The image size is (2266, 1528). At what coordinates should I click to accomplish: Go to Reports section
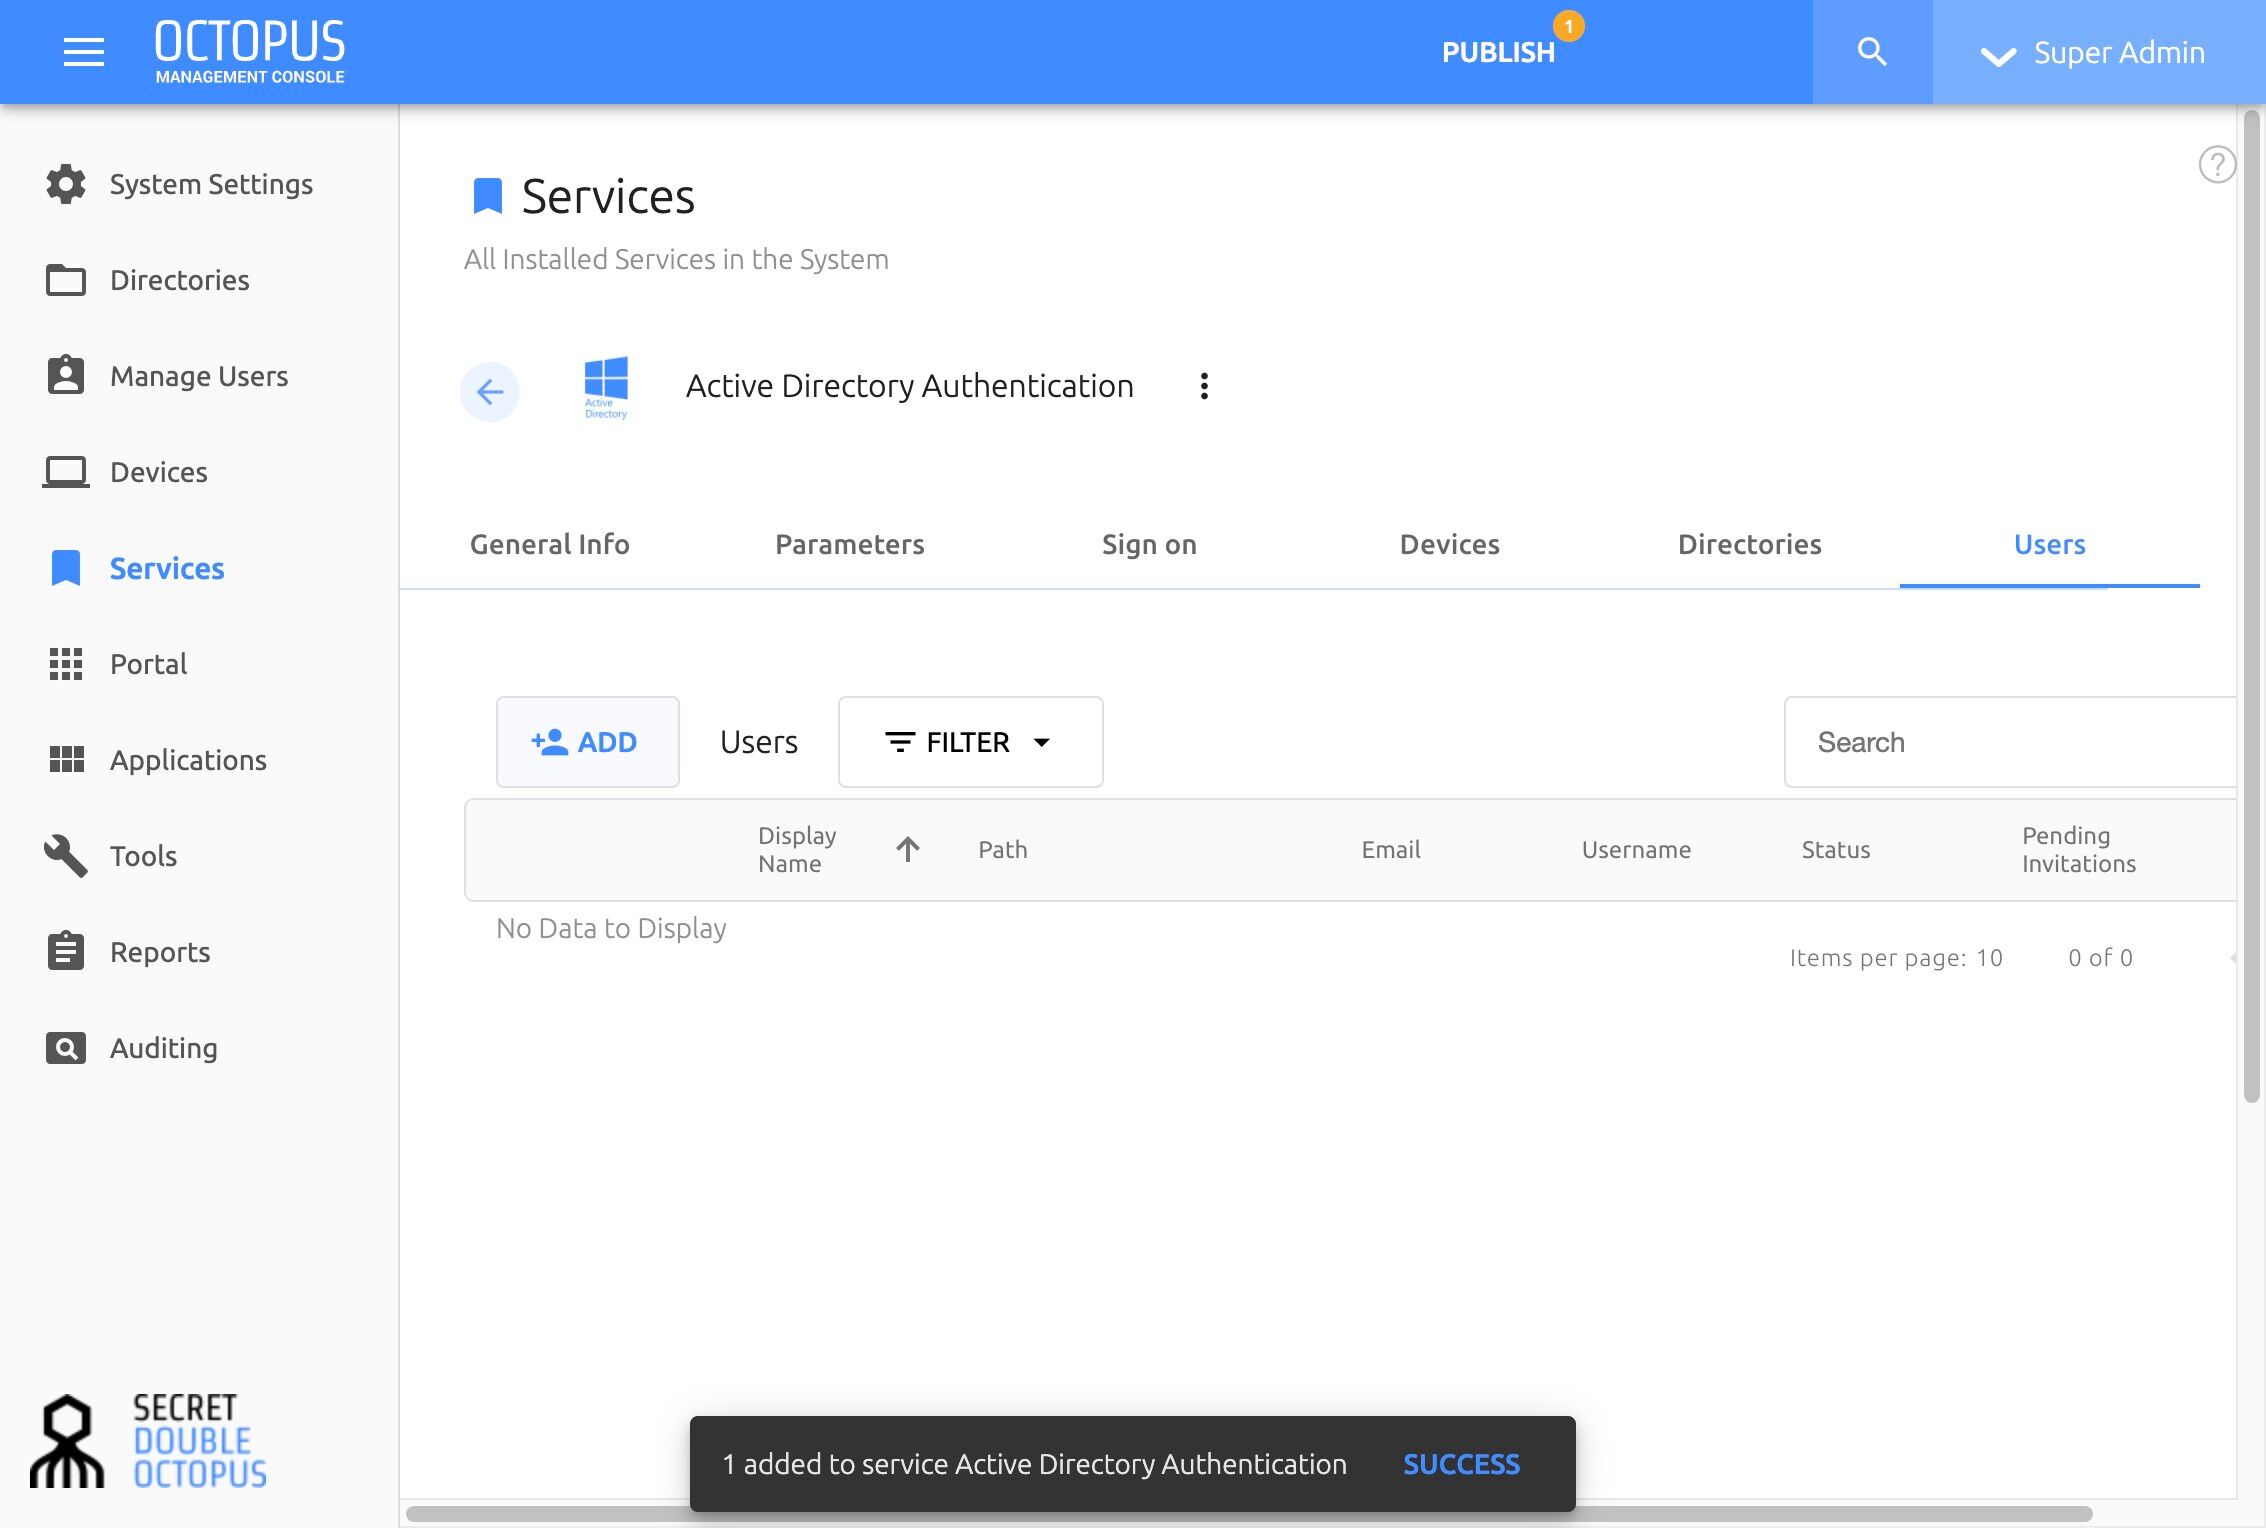pos(160,952)
